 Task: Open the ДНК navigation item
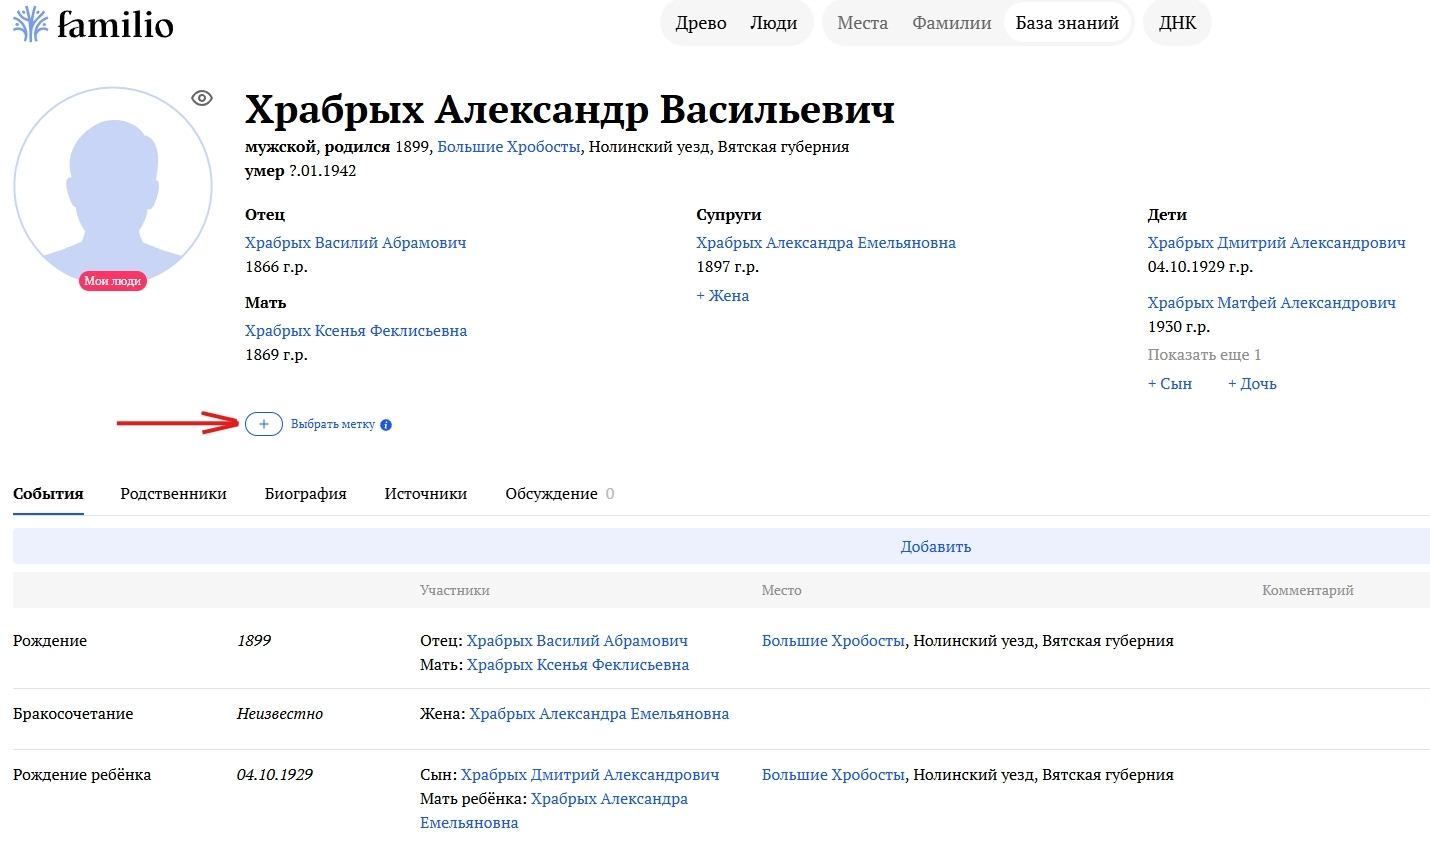click(1177, 23)
